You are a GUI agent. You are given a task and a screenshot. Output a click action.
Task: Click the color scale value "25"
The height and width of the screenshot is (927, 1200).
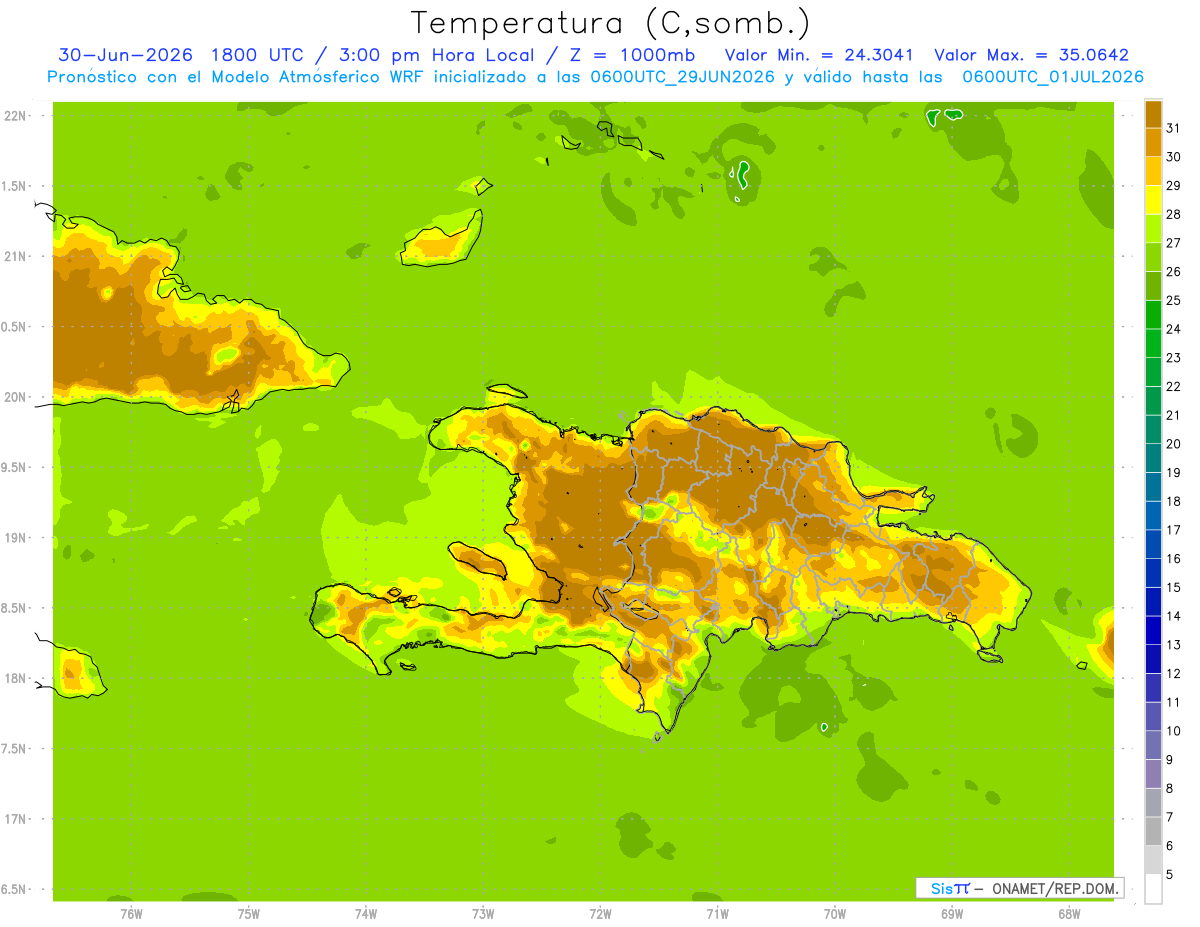point(1174,300)
